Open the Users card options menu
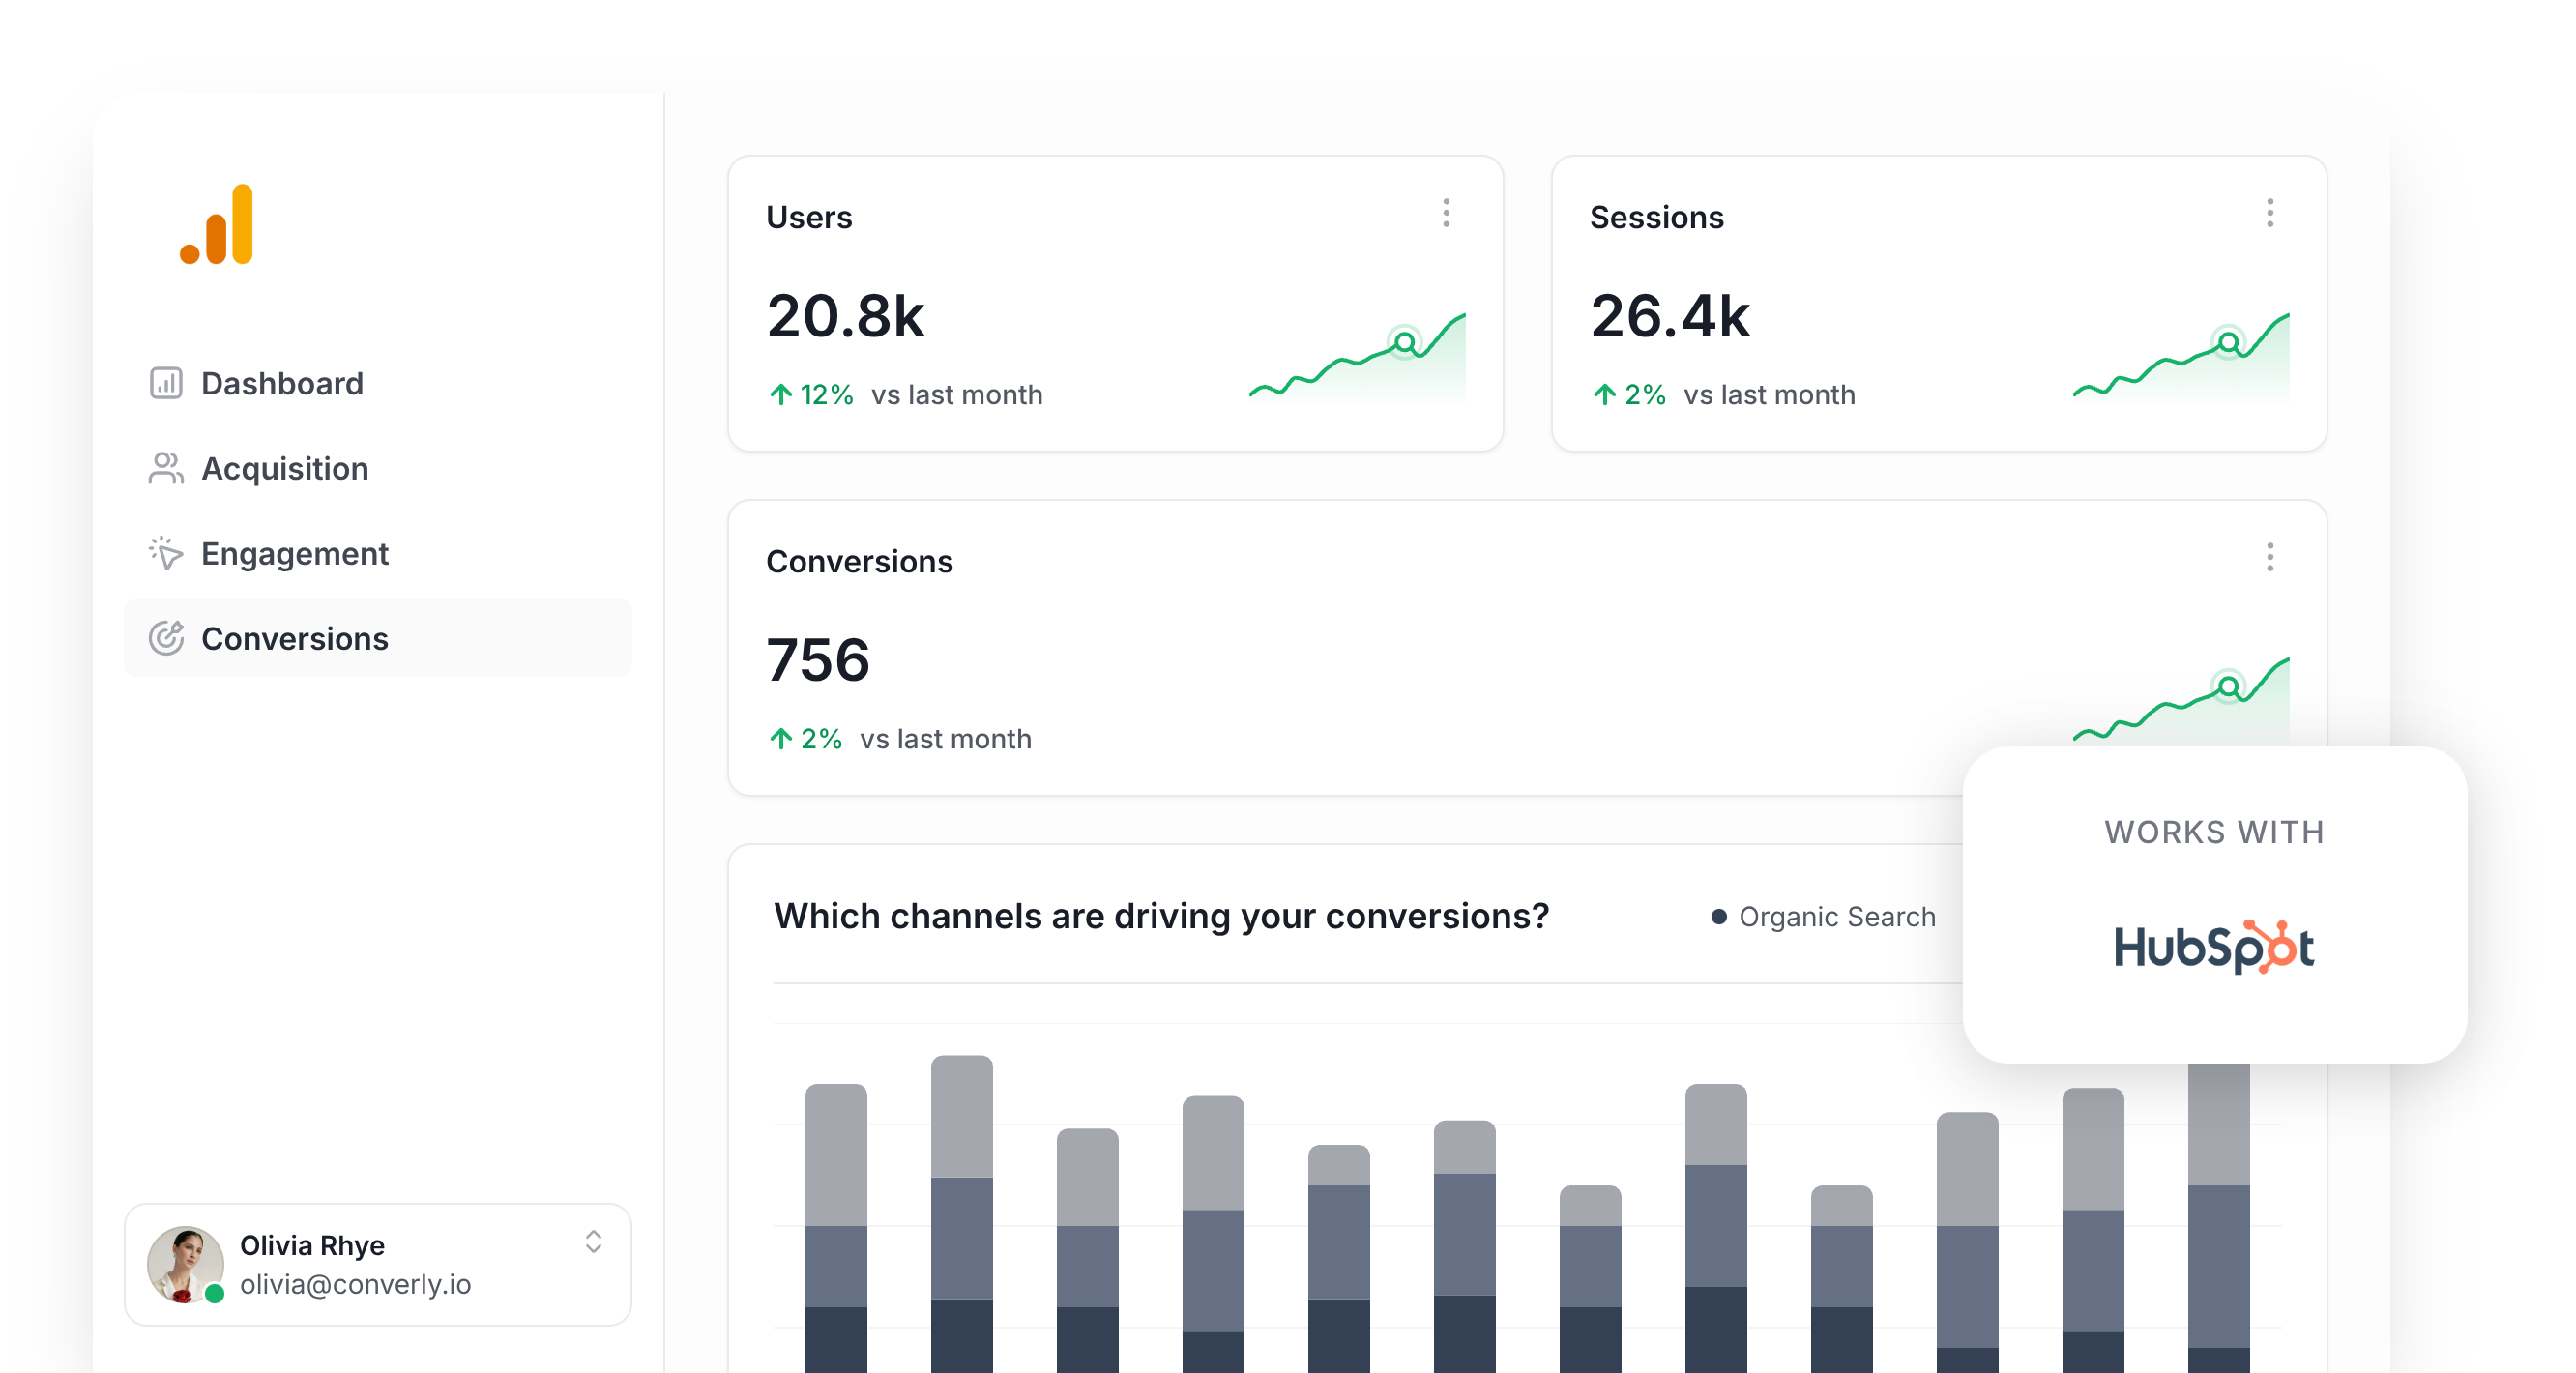The height and width of the screenshot is (1373, 2576). [1446, 213]
